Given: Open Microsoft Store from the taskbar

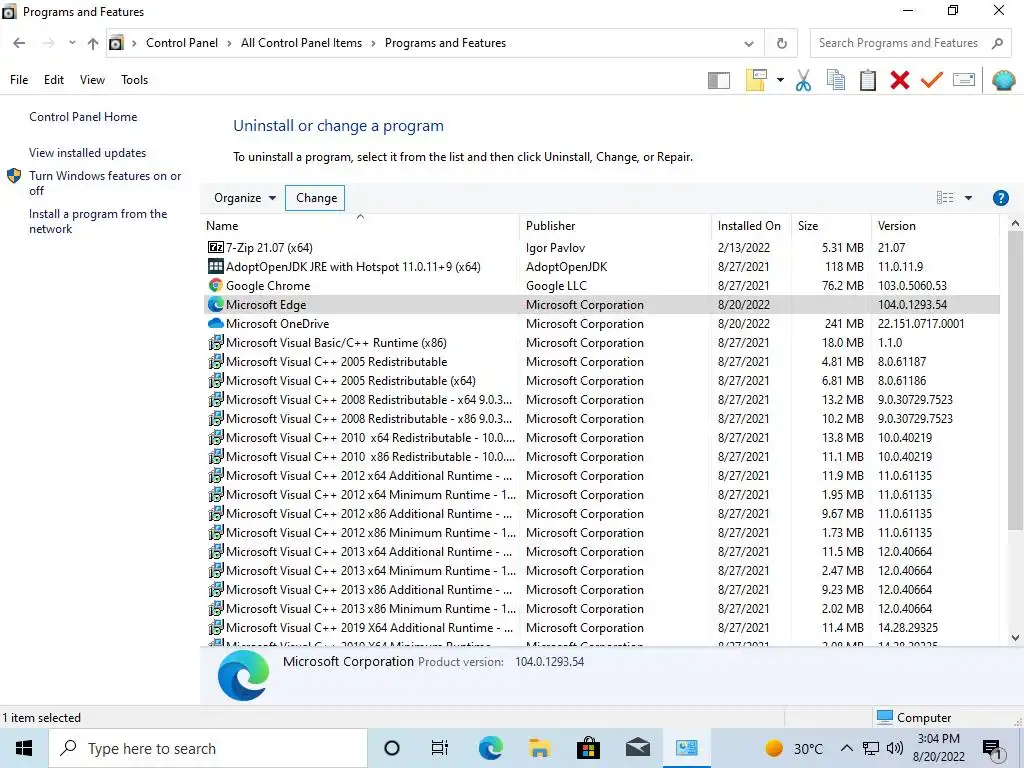Looking at the screenshot, I should tap(588, 748).
